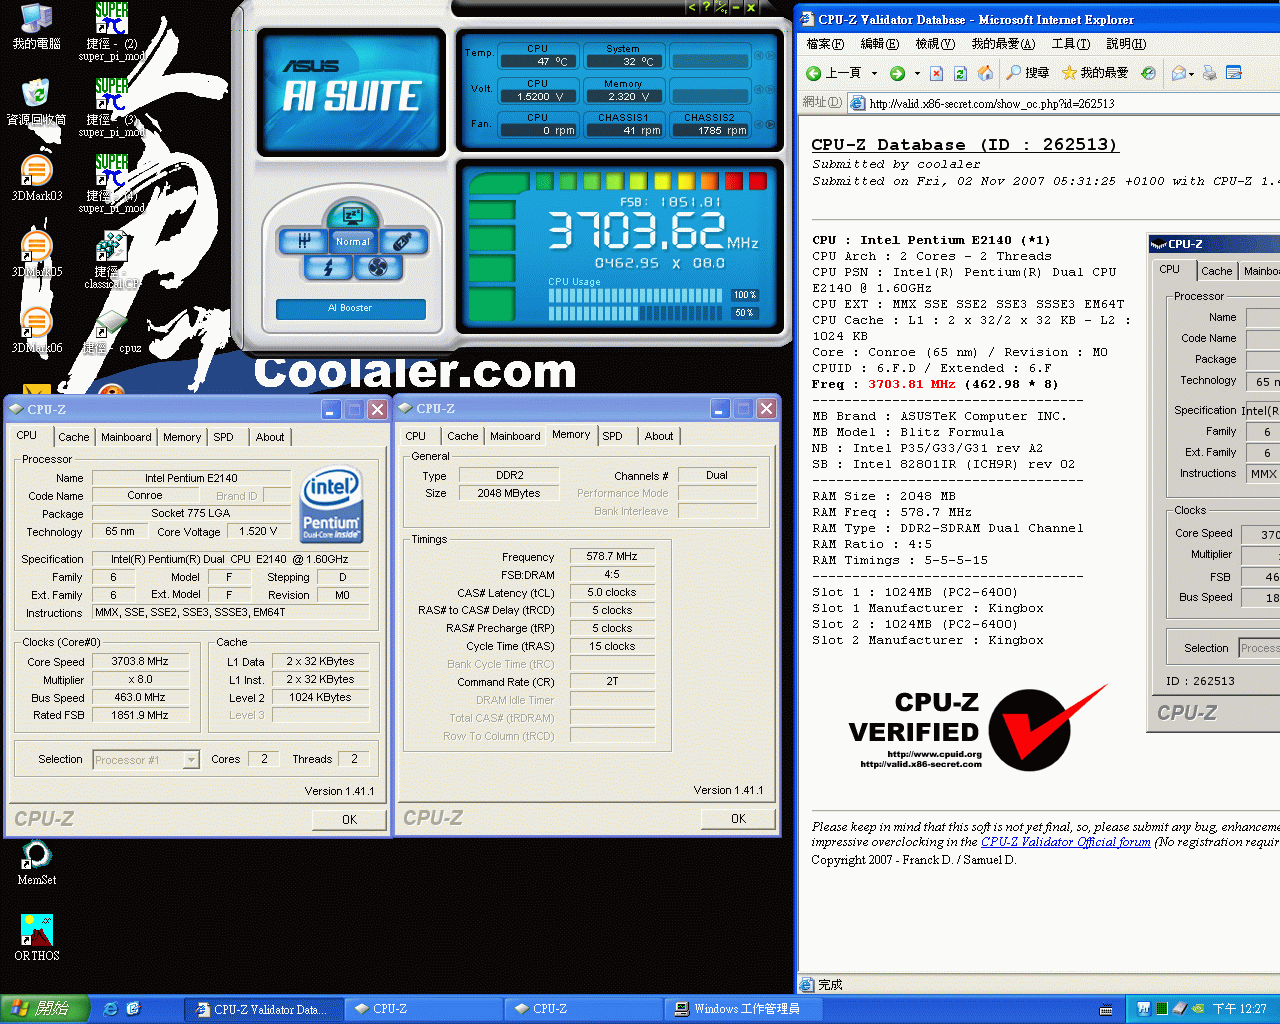
Task: Click the taskbar clock showing 12:27
Action: tap(1240, 1009)
